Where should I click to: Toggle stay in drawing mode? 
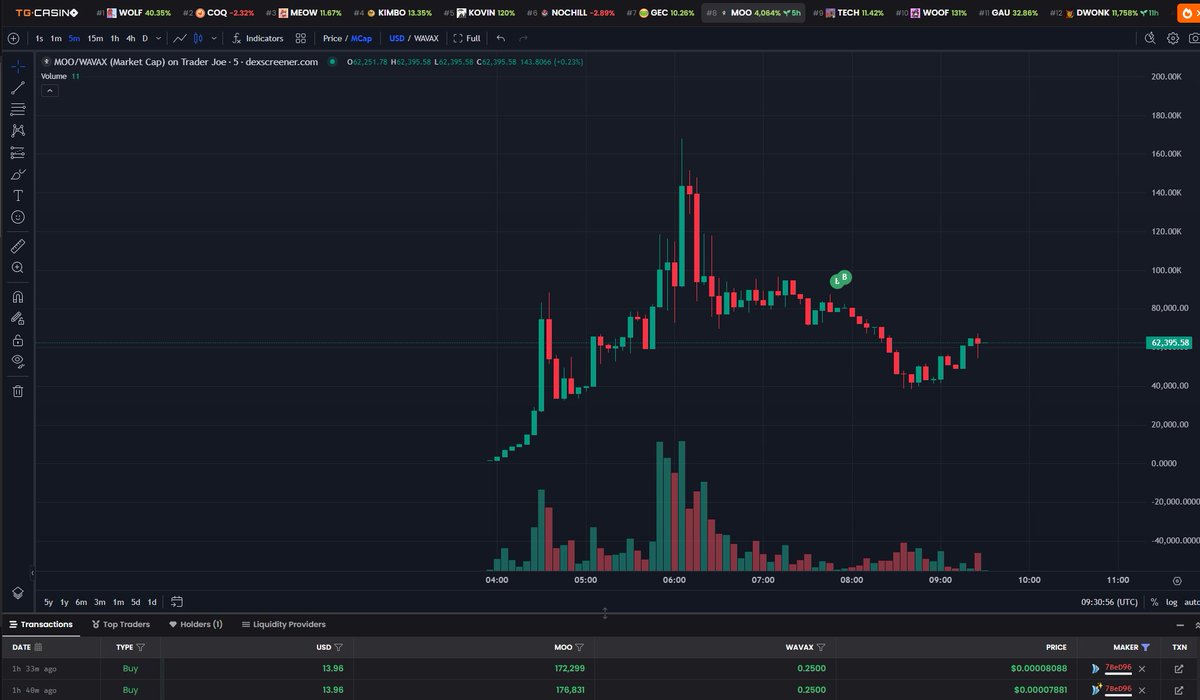click(18, 319)
